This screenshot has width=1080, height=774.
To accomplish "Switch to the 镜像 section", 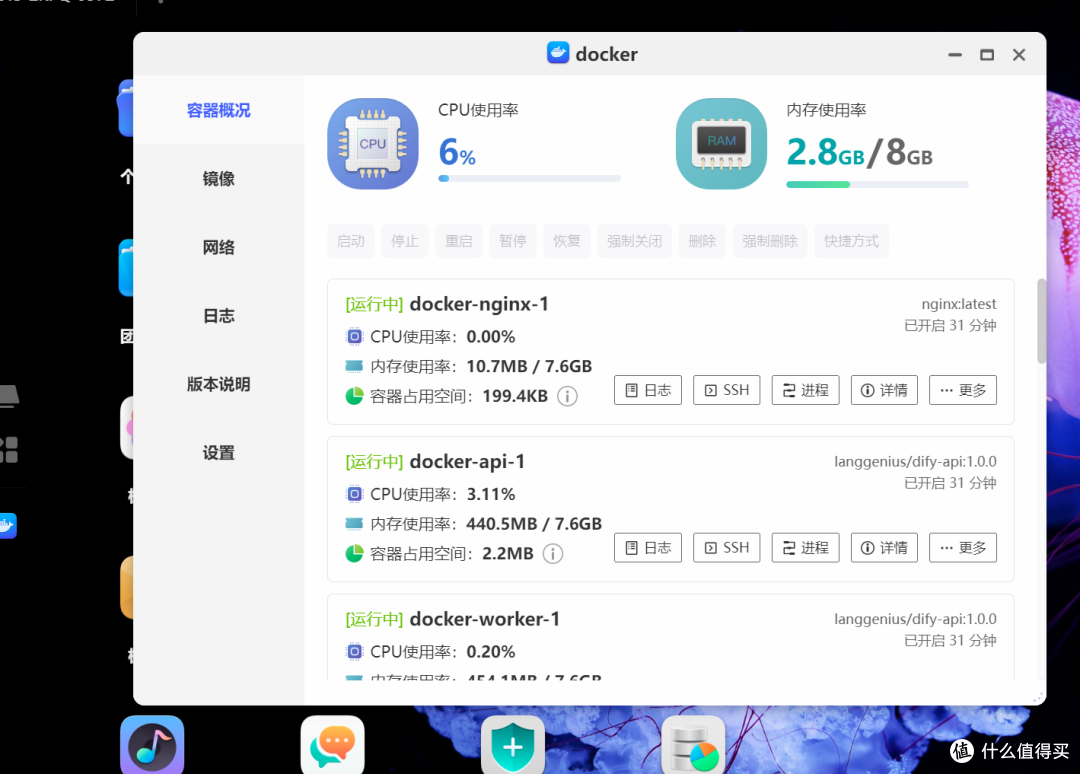I will [x=218, y=178].
